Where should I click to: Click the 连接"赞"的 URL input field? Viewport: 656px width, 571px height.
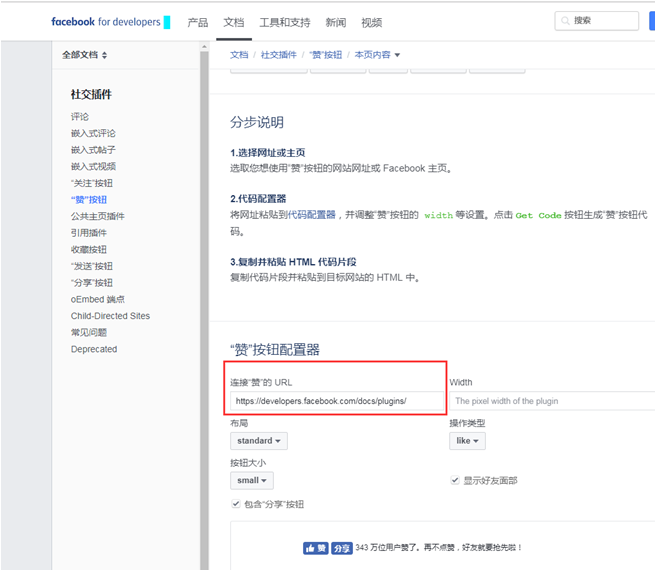click(336, 401)
